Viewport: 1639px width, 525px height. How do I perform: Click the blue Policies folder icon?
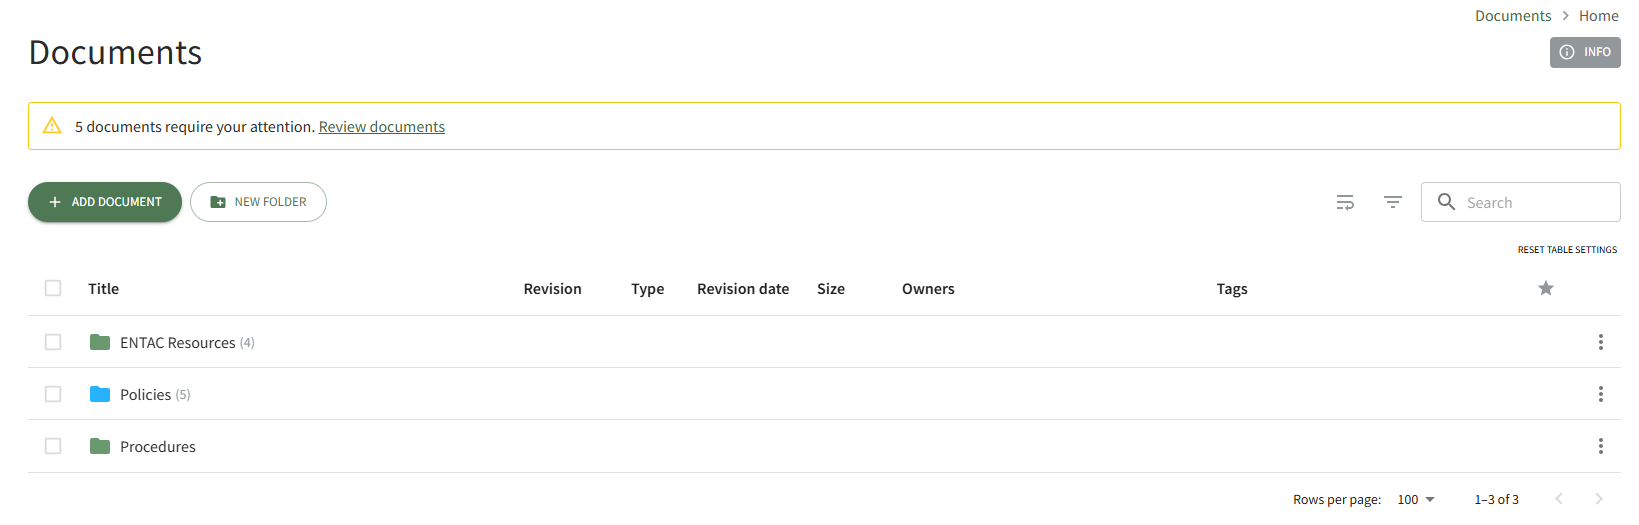click(x=100, y=394)
